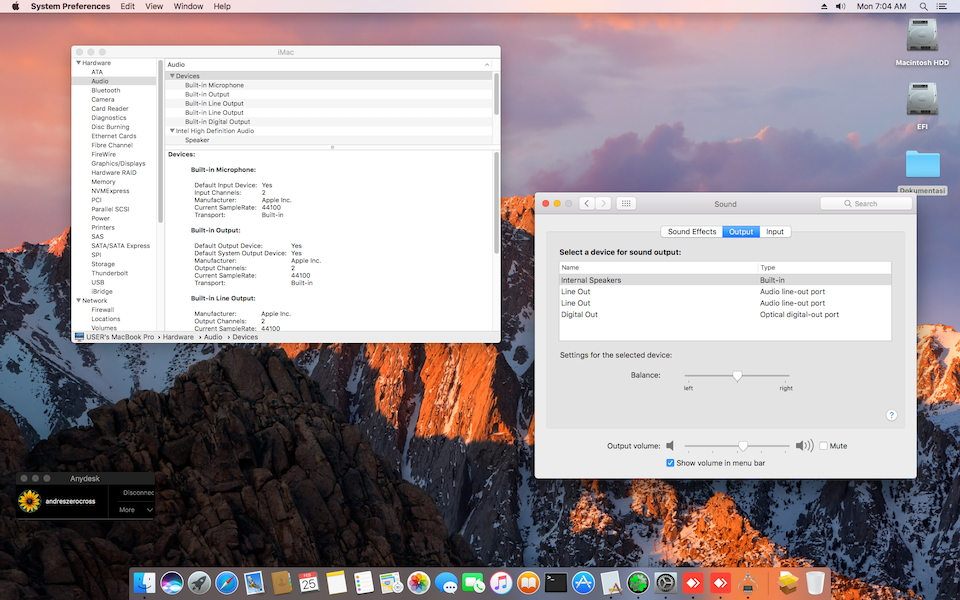Select the EFI drive on desktop
The width and height of the screenshot is (960, 600).
pos(922,105)
